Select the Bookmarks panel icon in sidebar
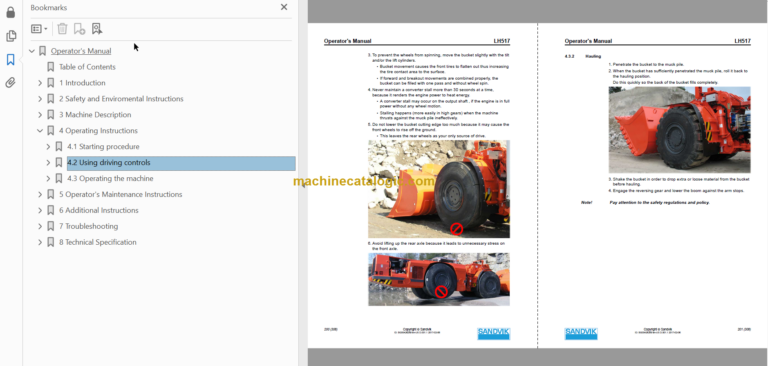The image size is (768, 366). [x=10, y=59]
